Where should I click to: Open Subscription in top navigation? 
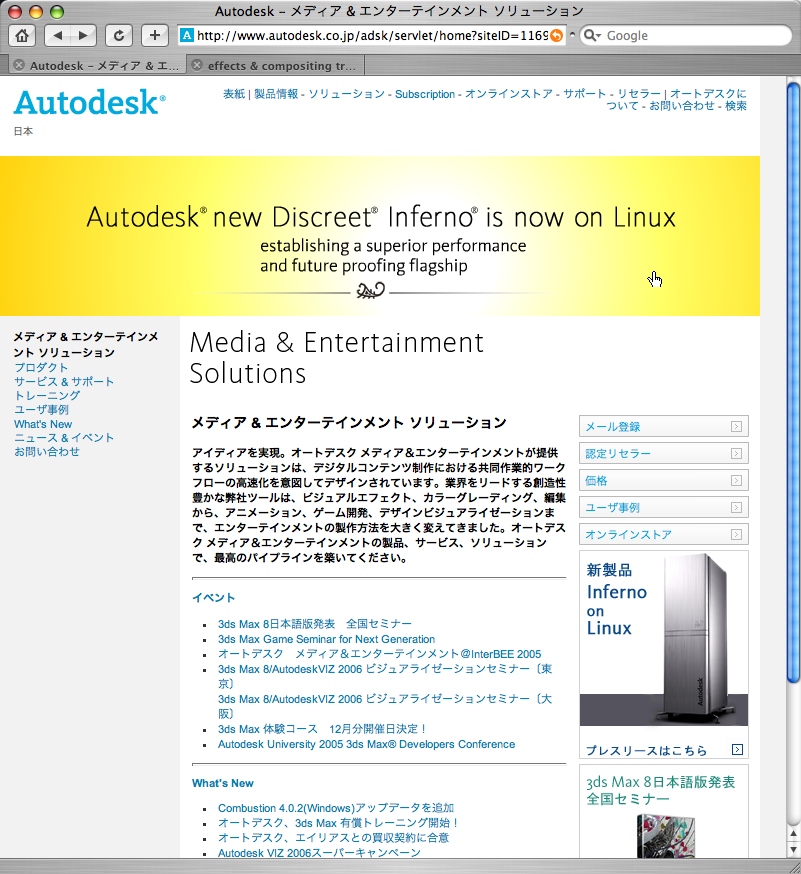425,94
